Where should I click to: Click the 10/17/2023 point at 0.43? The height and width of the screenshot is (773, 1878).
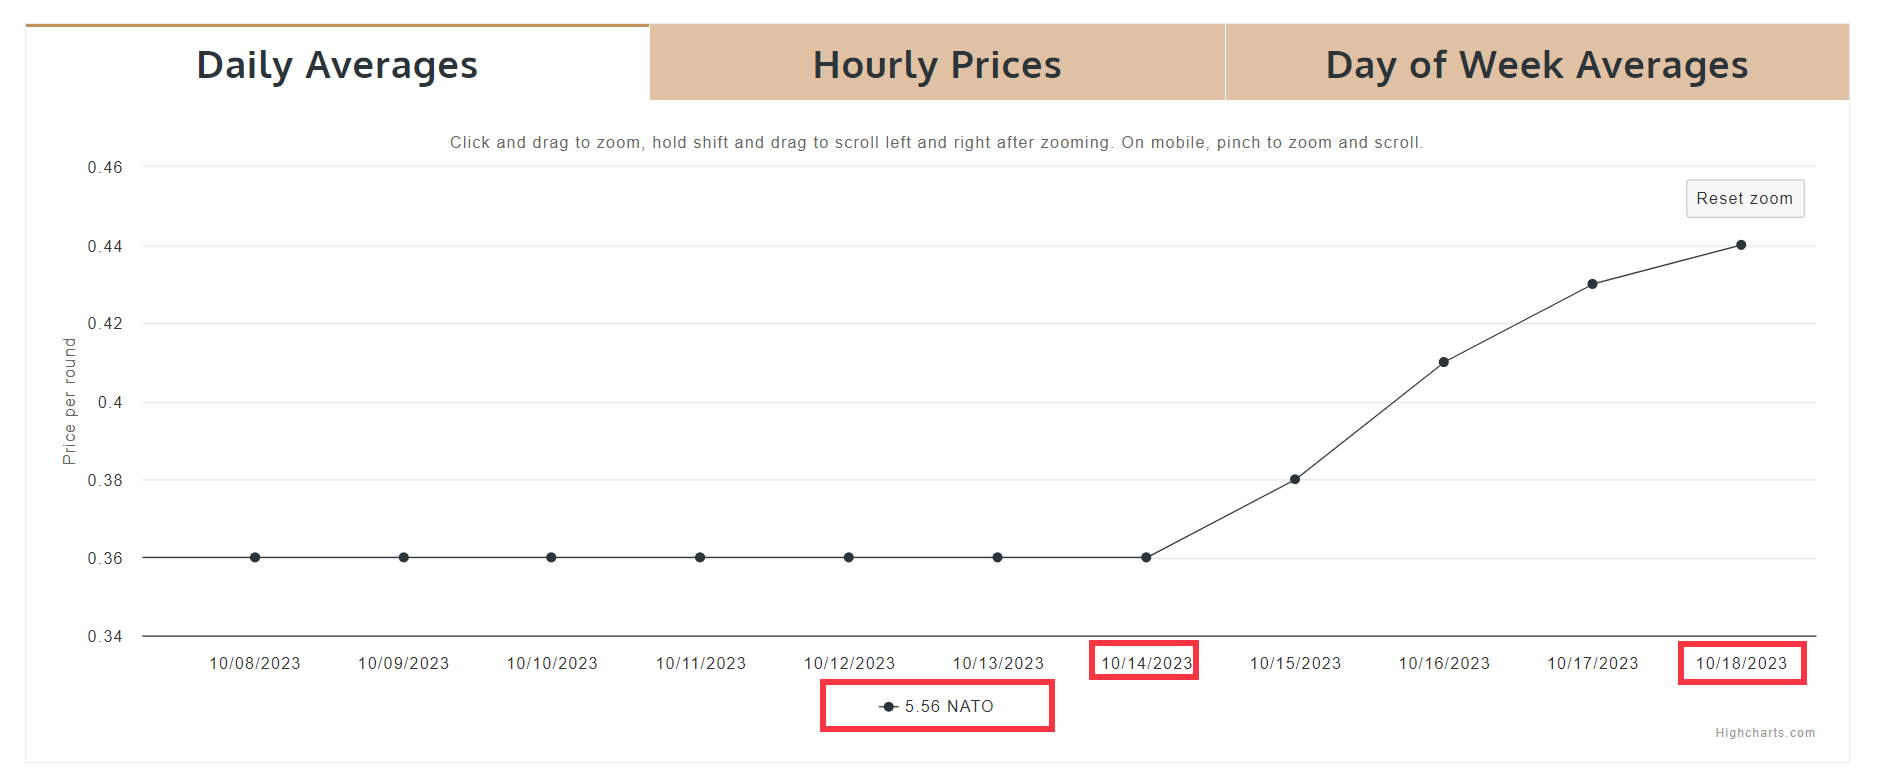pyautogui.click(x=1593, y=284)
